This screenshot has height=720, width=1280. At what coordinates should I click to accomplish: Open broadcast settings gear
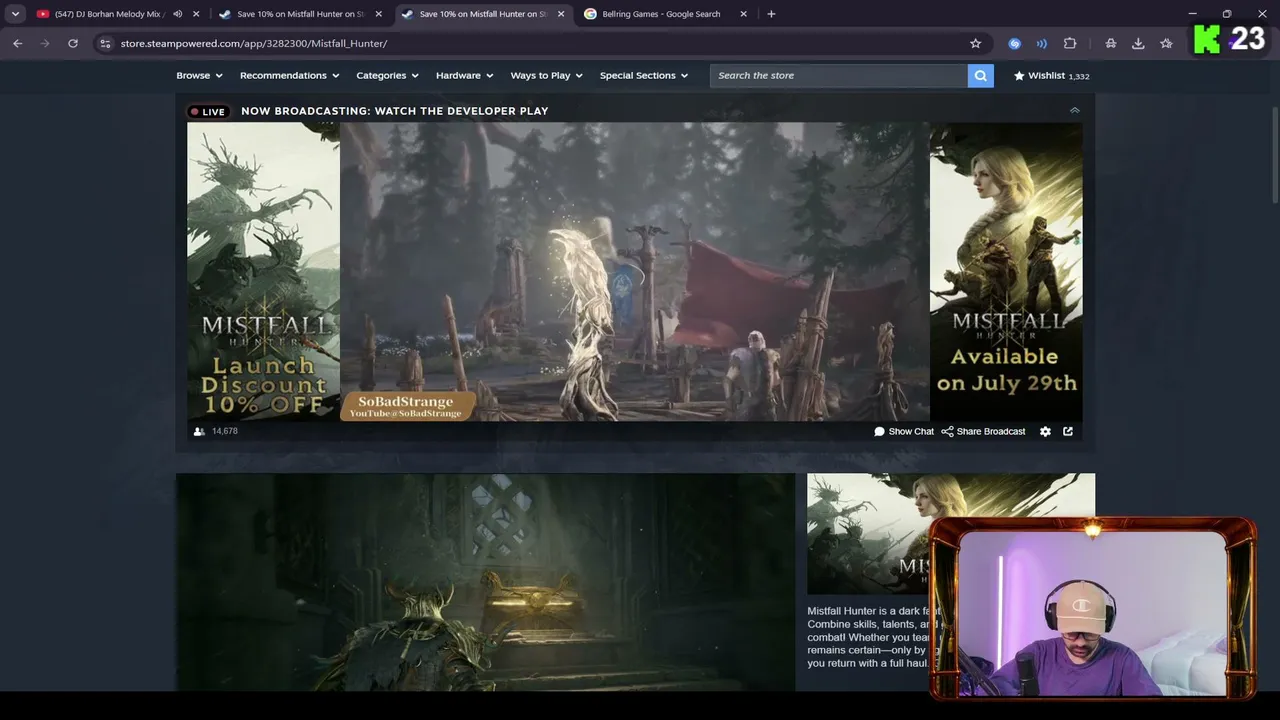click(x=1045, y=431)
